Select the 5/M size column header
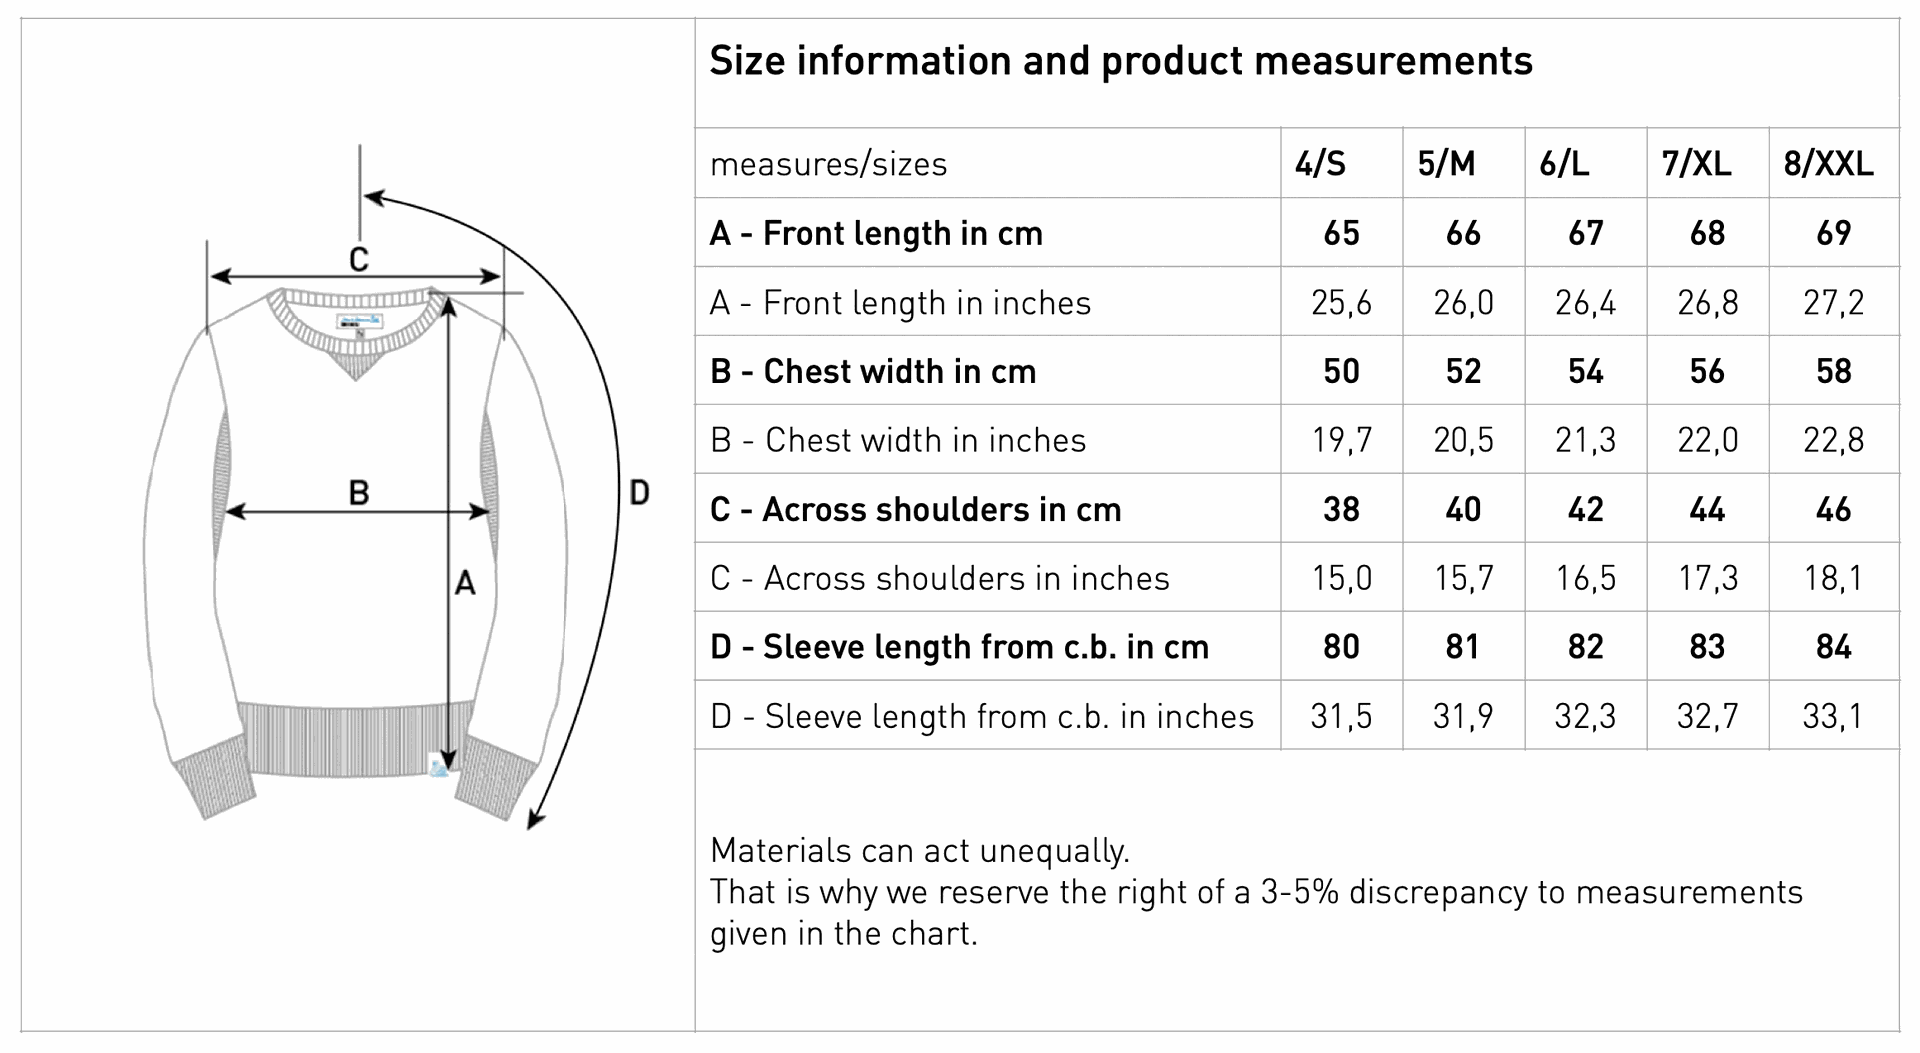 coord(1446,163)
